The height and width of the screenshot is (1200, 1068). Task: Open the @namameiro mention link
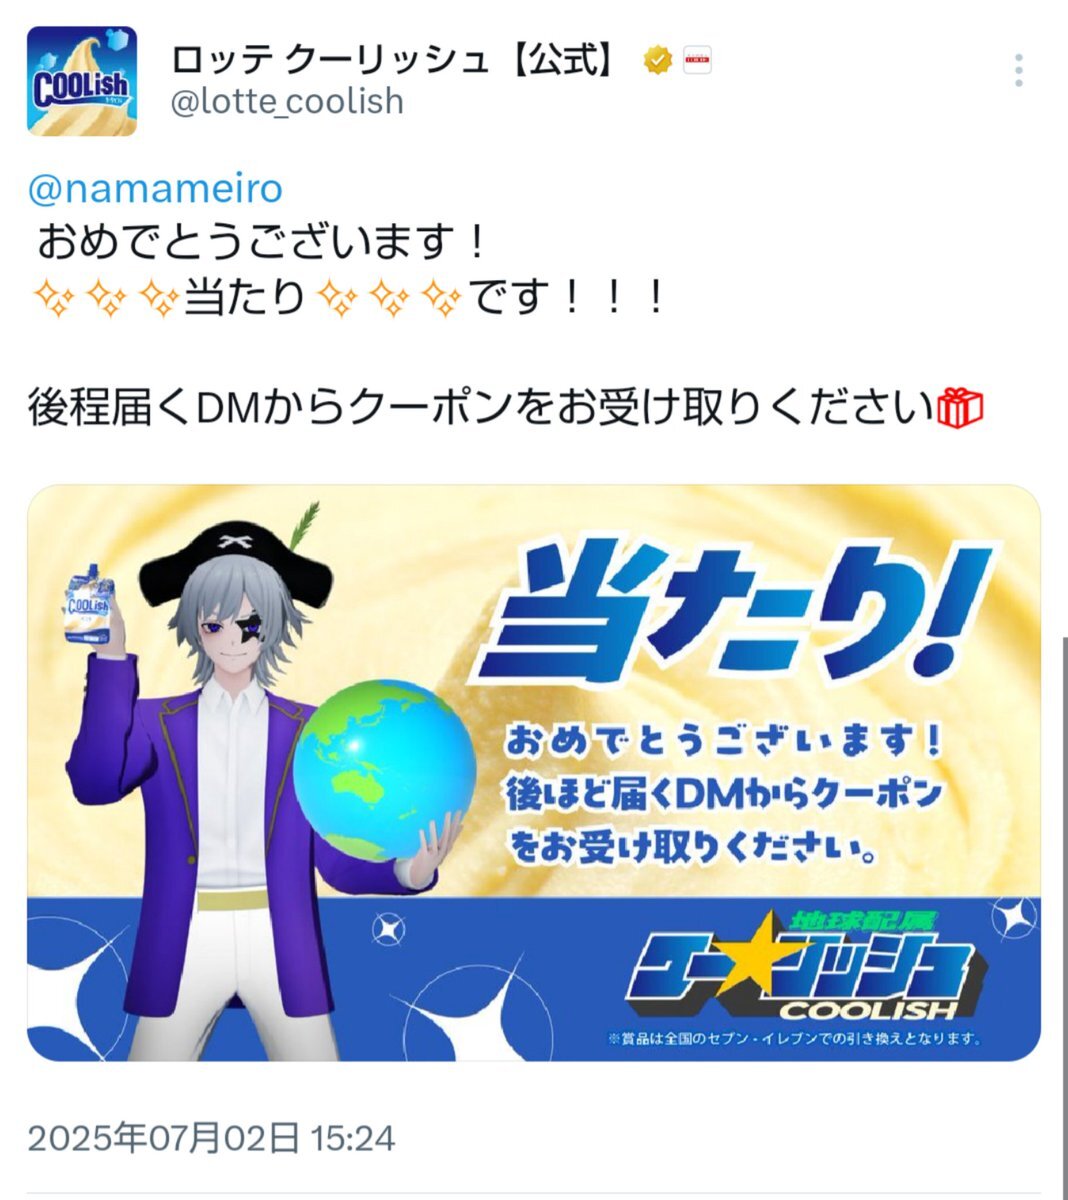[156, 187]
